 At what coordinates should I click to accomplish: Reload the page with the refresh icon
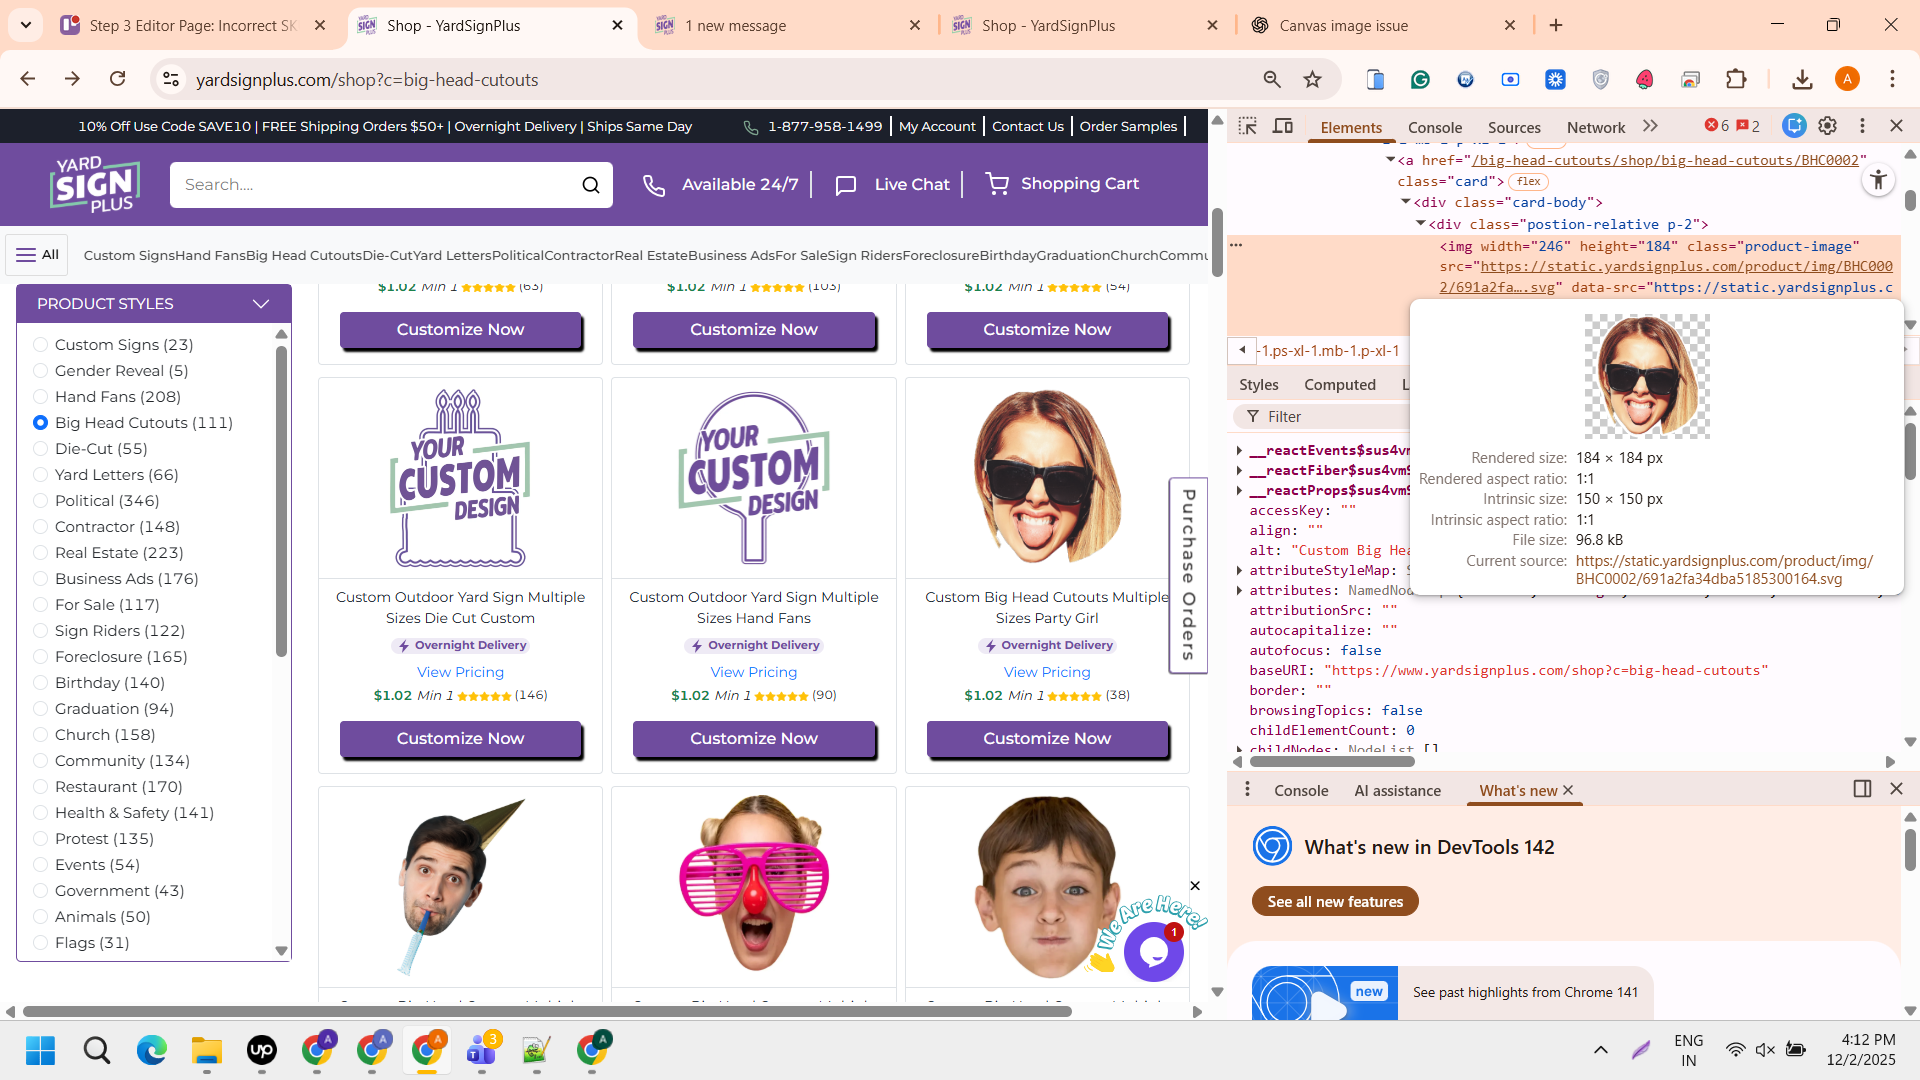point(118,79)
